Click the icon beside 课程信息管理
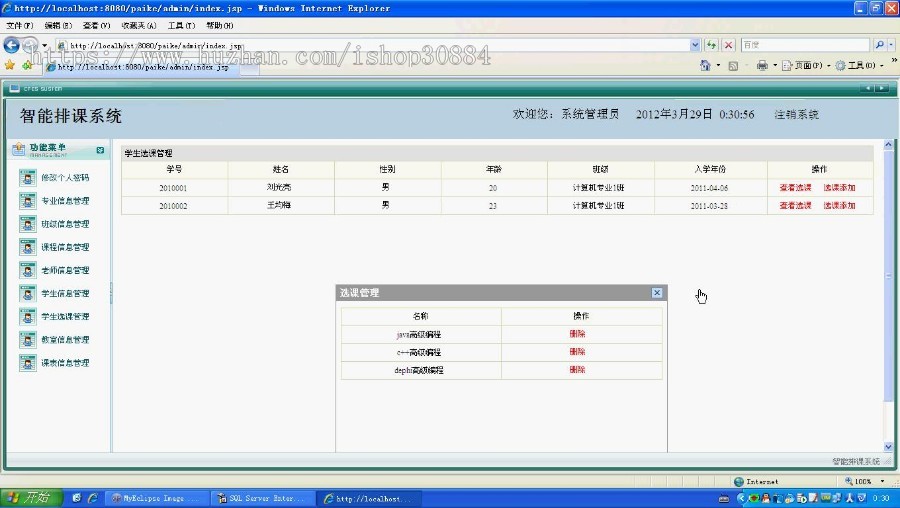 click(x=27, y=247)
